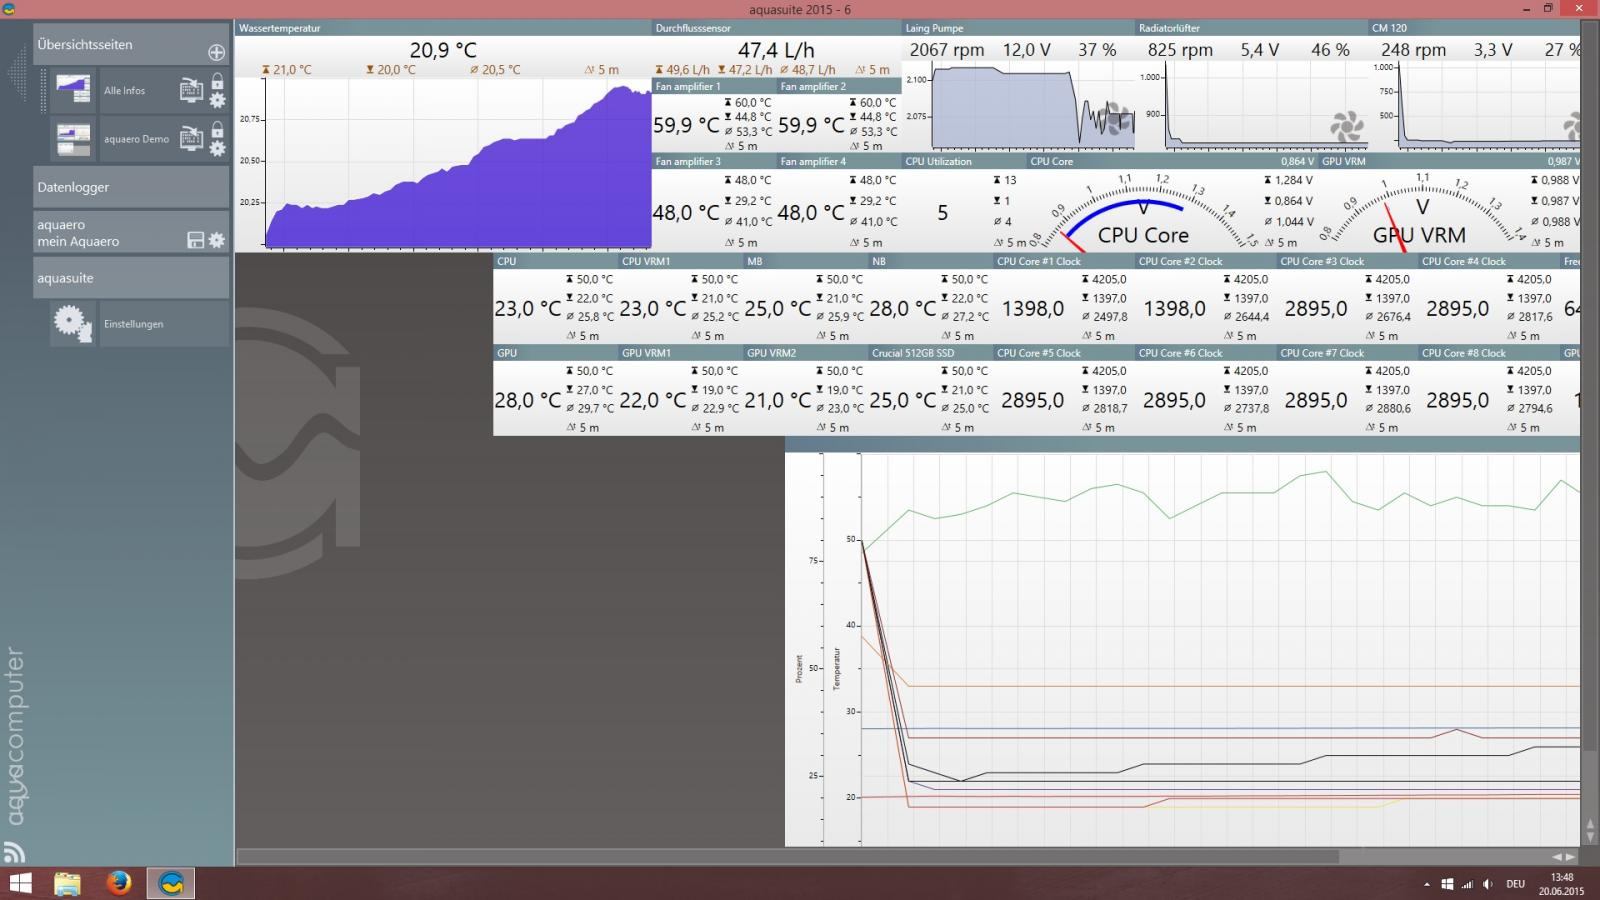Select the CPU VRM1 temperature tile

tap(681, 299)
